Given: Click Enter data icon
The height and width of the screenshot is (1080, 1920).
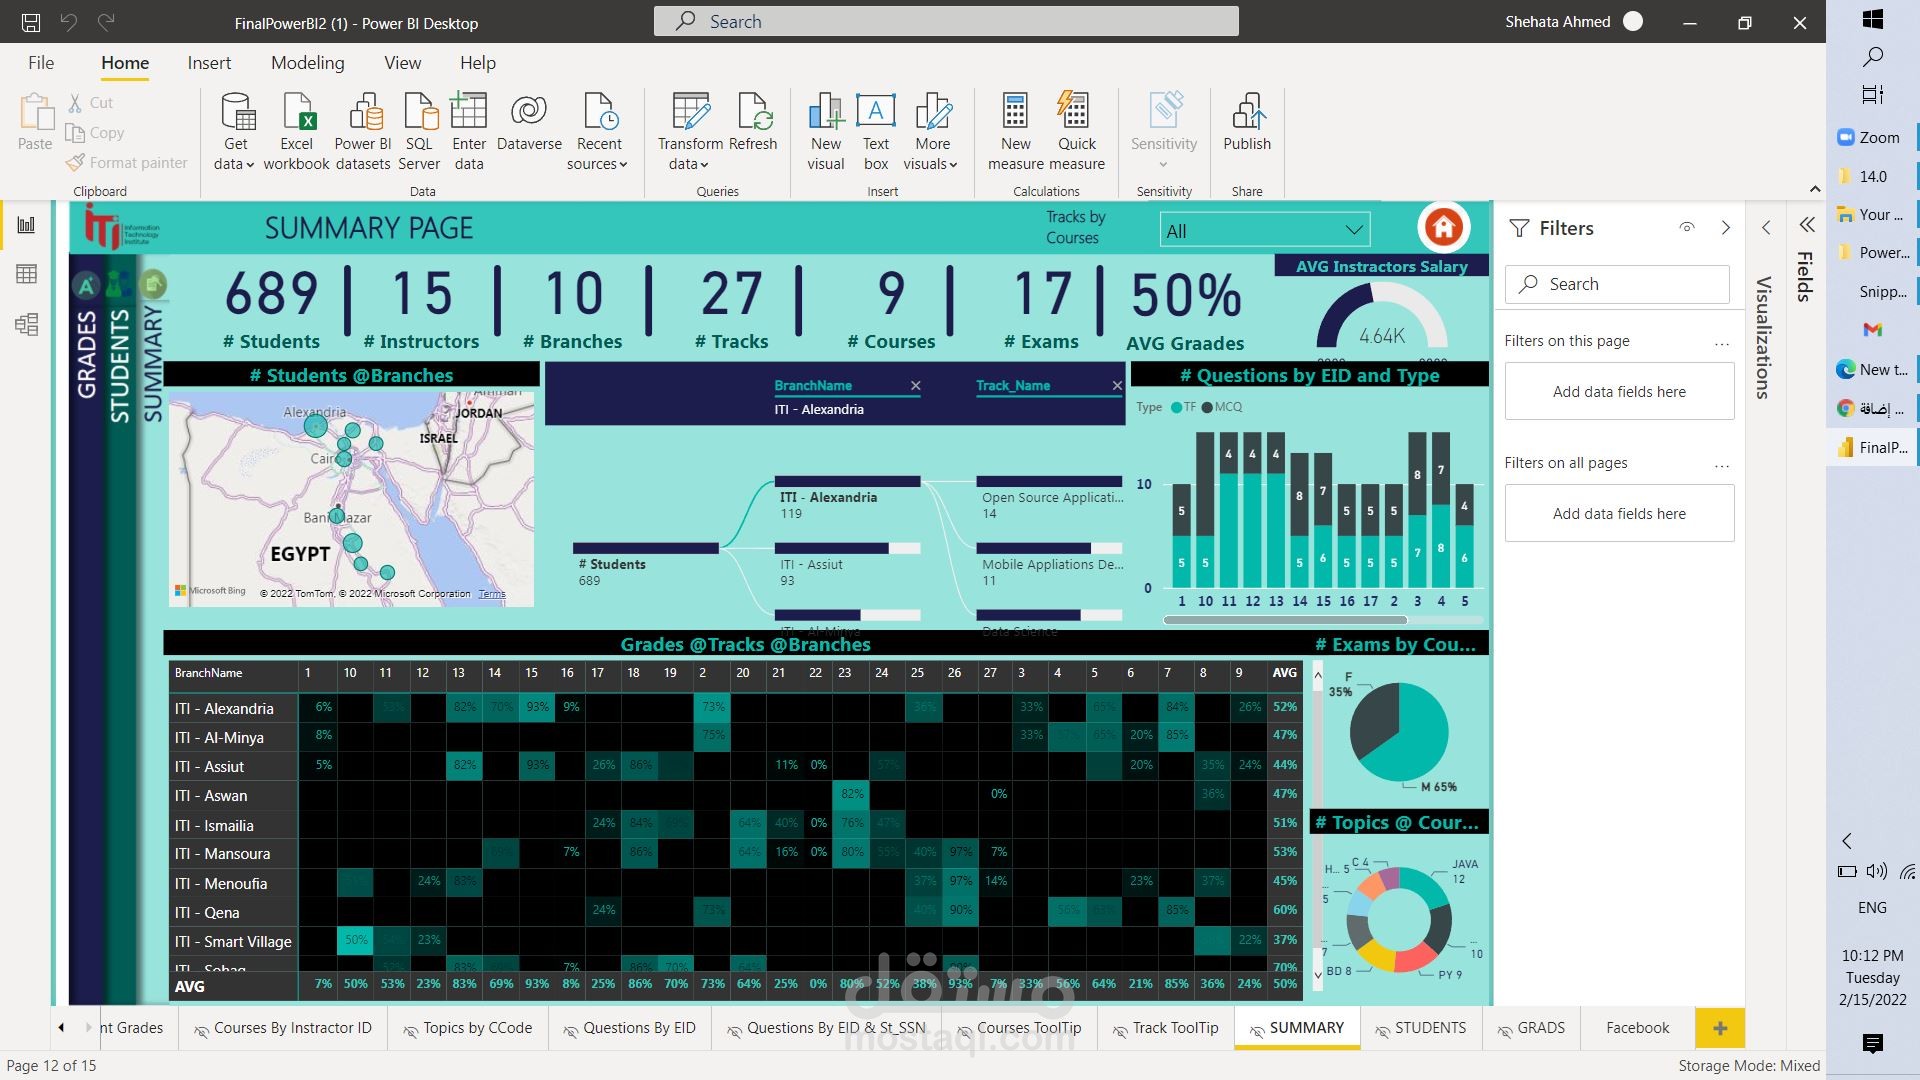Looking at the screenshot, I should [468, 112].
